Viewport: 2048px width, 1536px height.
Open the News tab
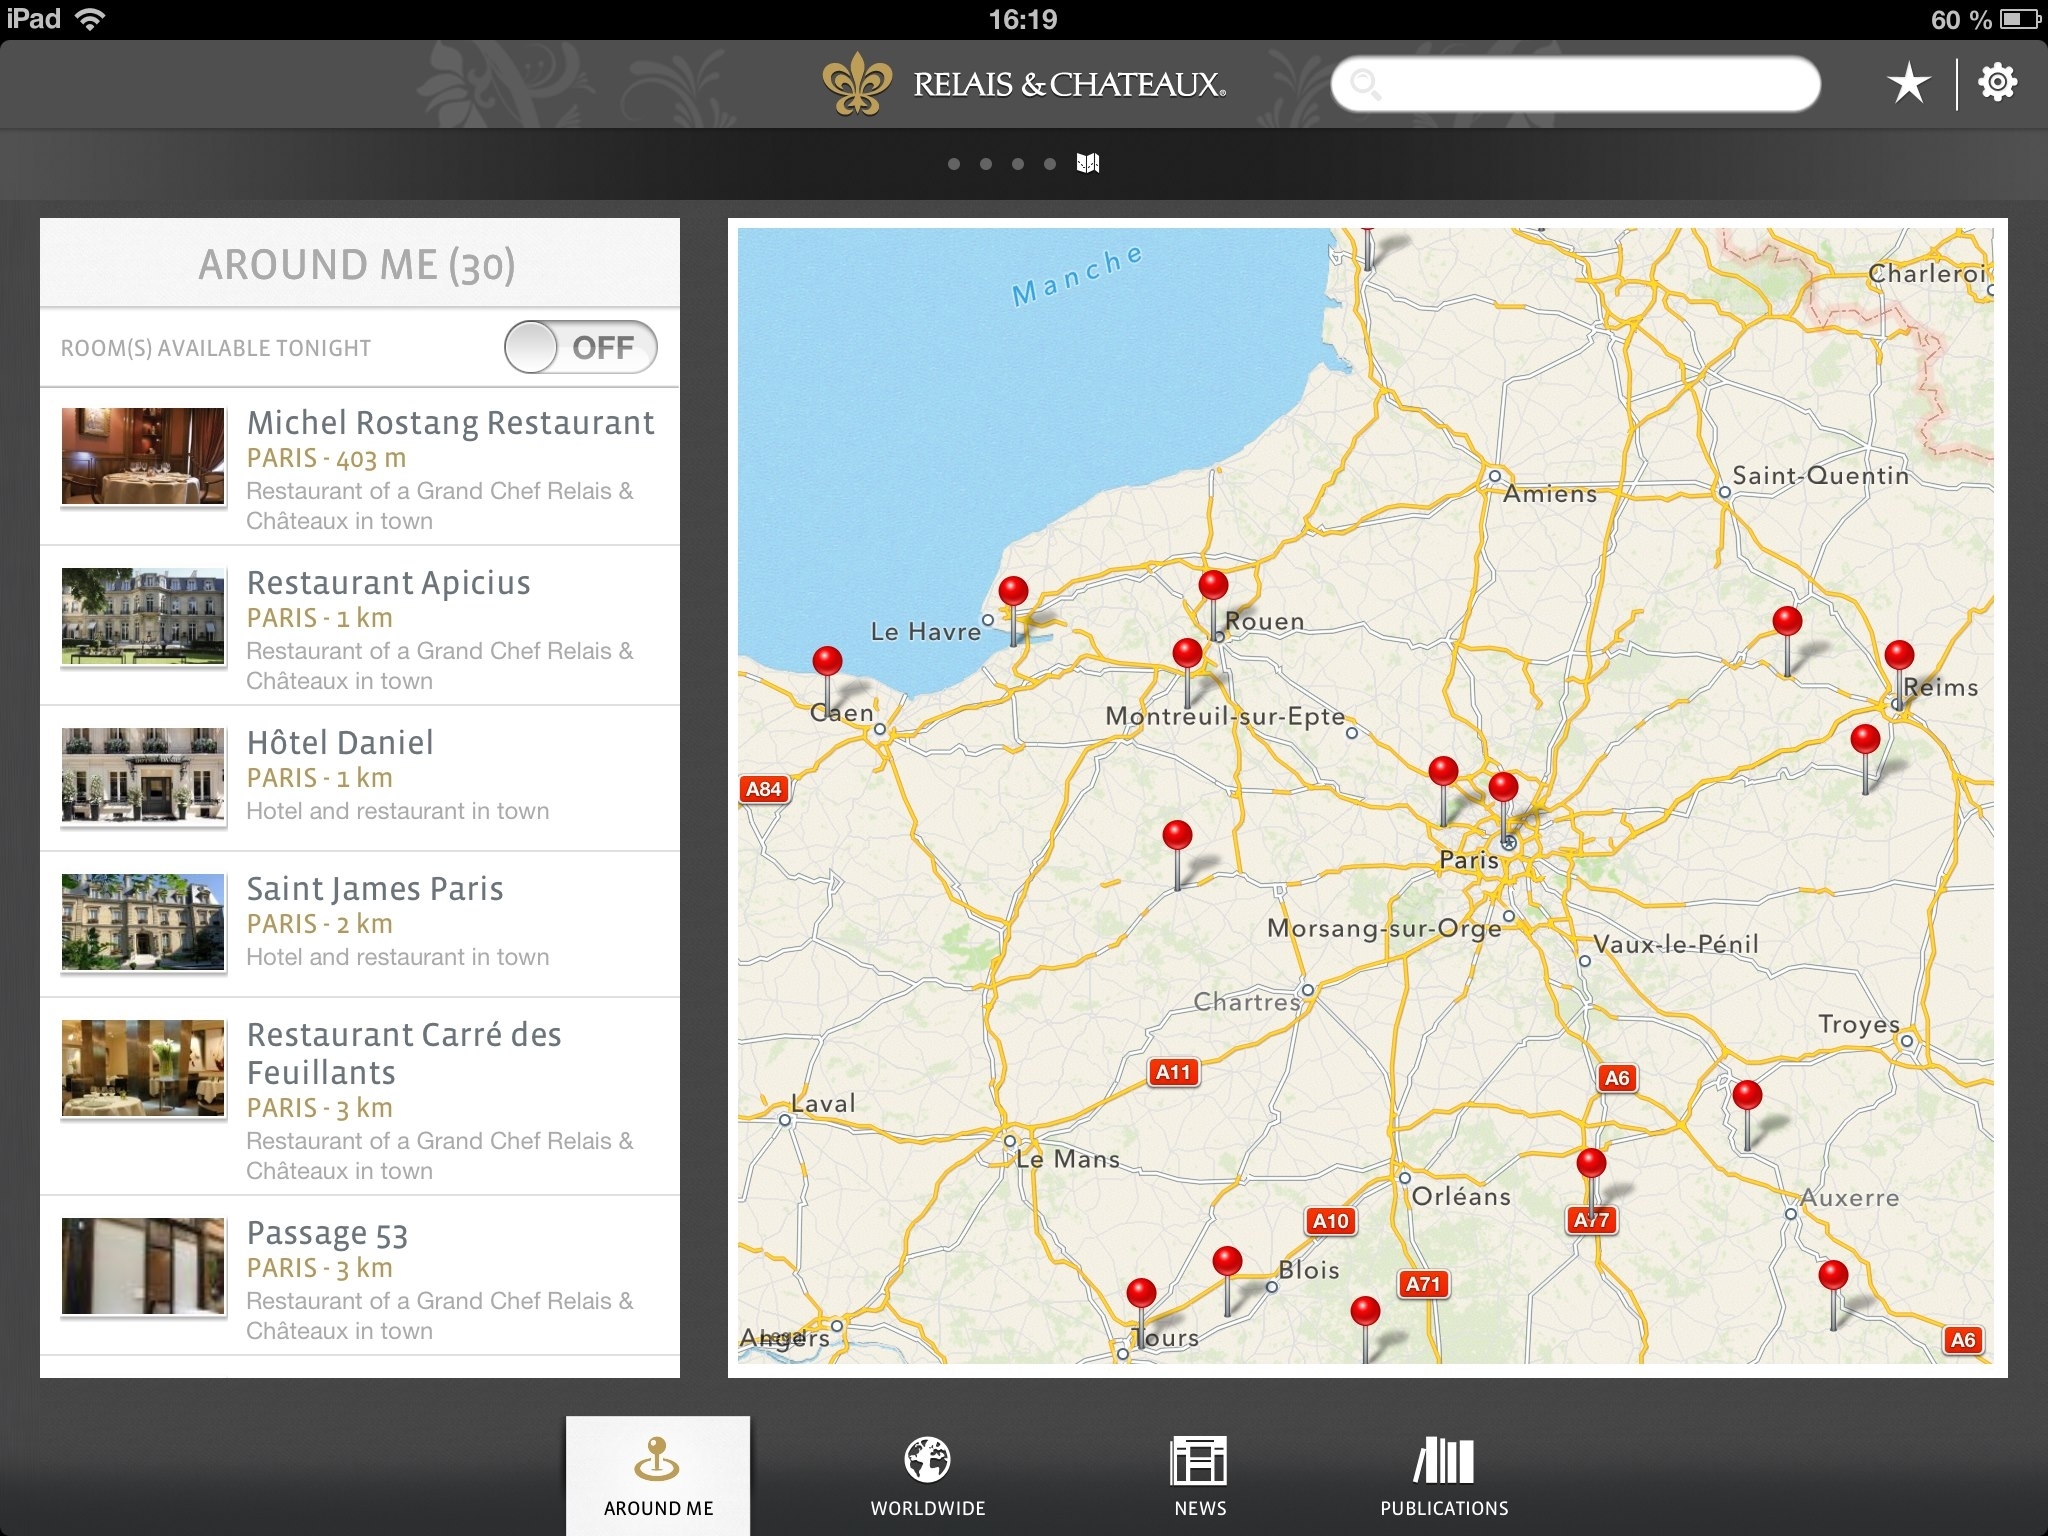click(1200, 1477)
